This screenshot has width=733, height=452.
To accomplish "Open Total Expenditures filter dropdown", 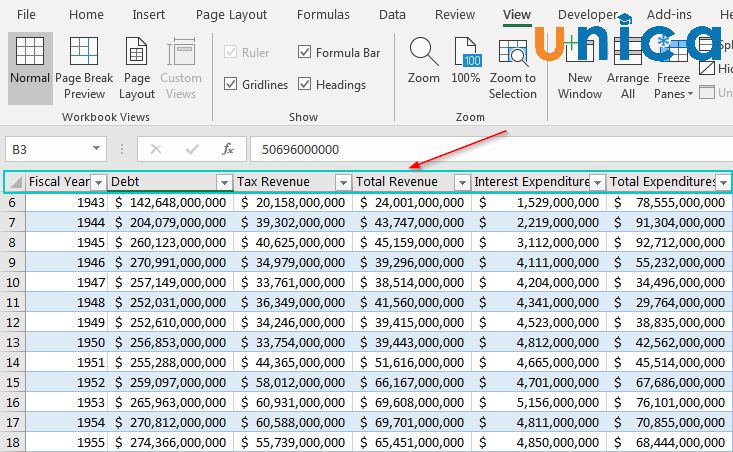I will click(x=723, y=182).
